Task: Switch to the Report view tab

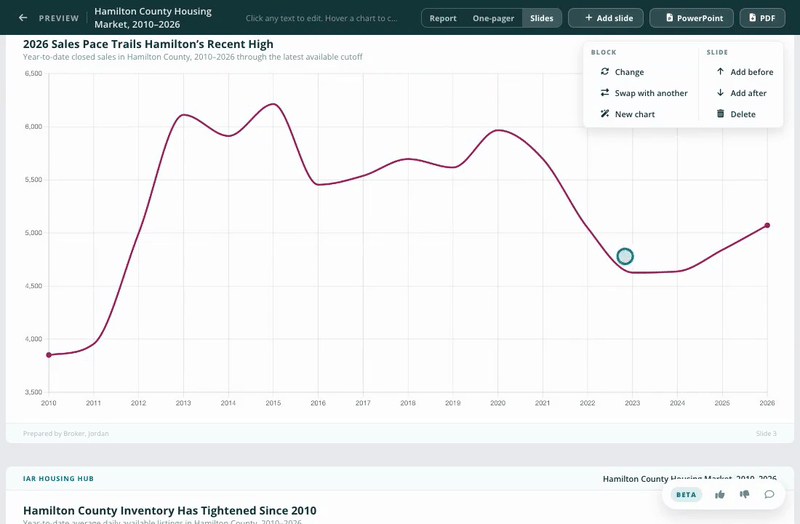Action: click(x=443, y=18)
